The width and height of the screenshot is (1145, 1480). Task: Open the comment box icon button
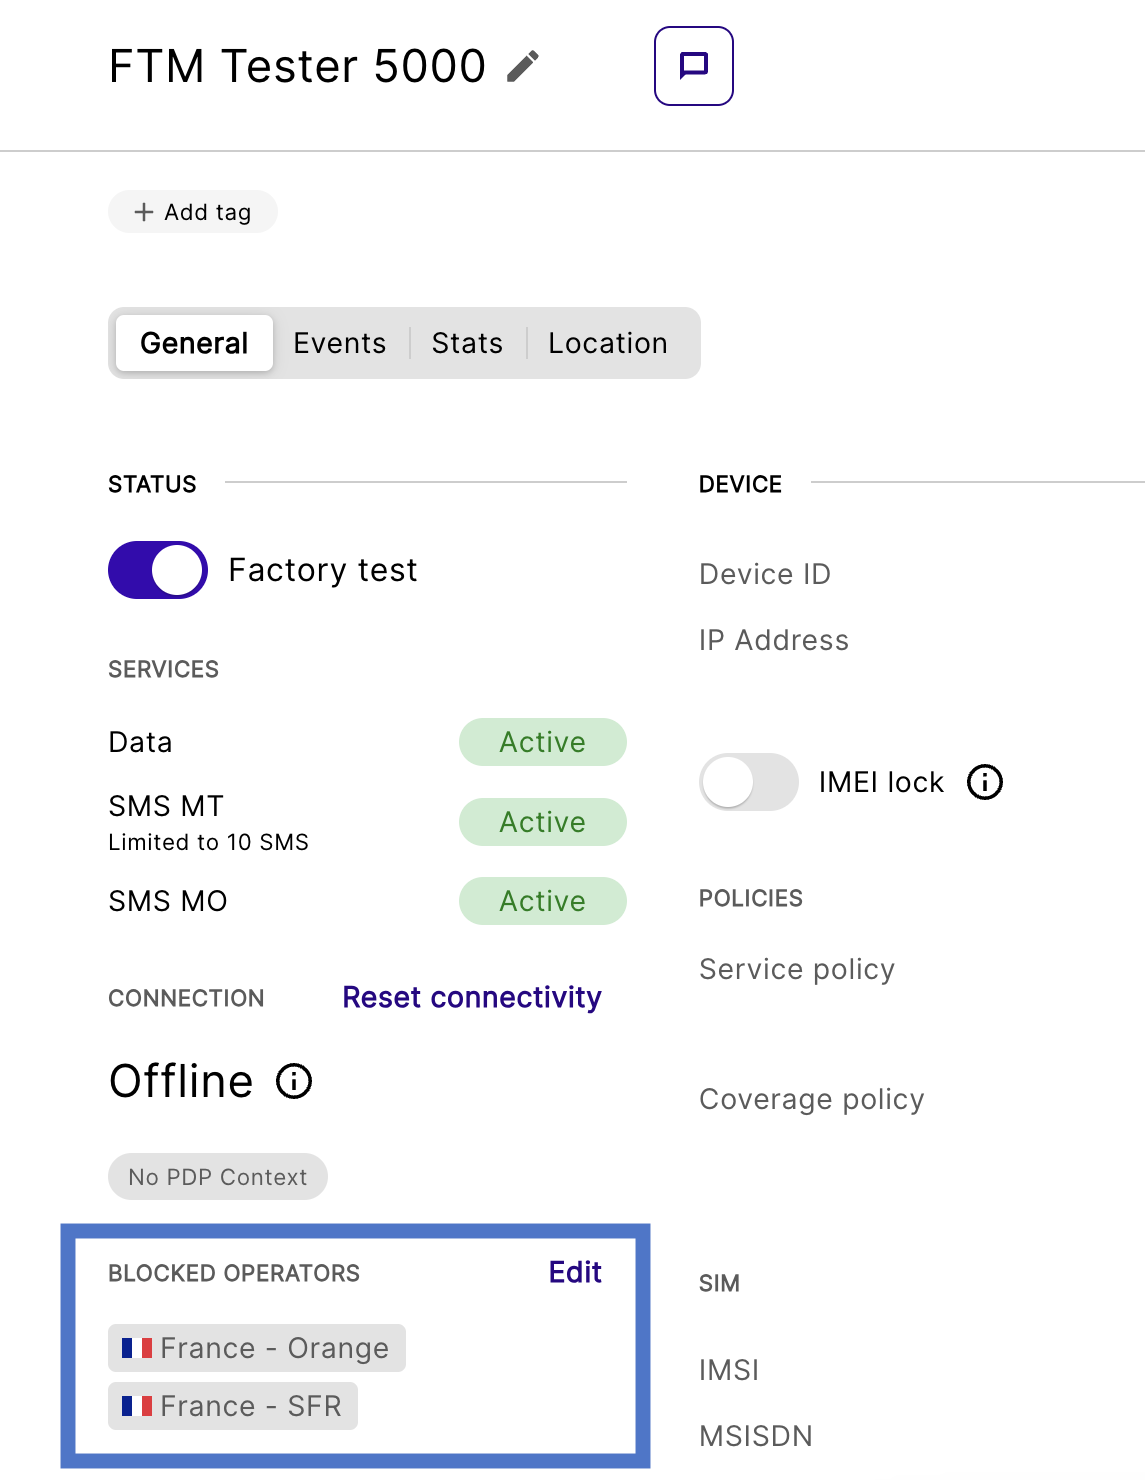(x=693, y=66)
